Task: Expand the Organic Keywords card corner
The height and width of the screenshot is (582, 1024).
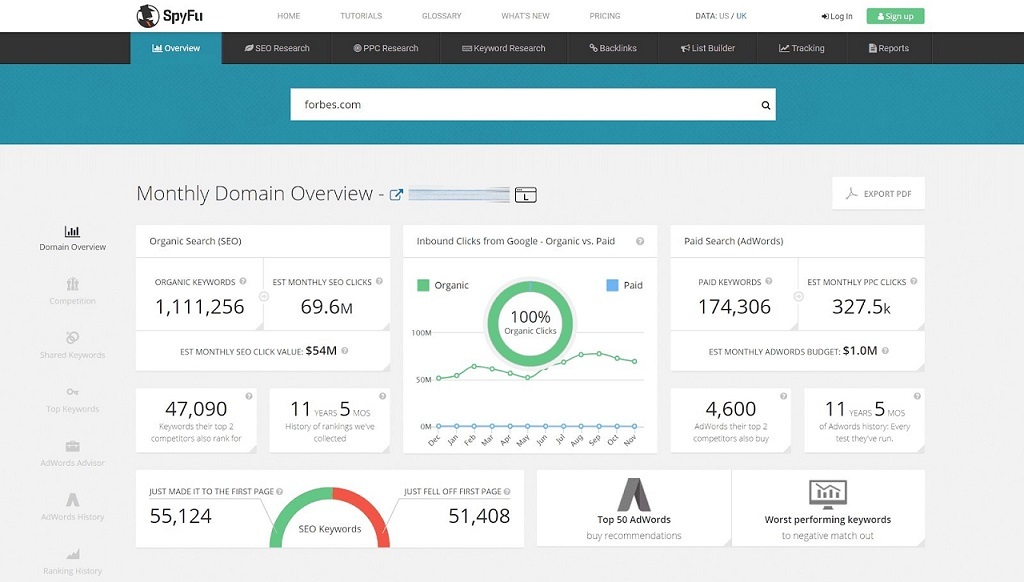Action: pyautogui.click(x=259, y=326)
